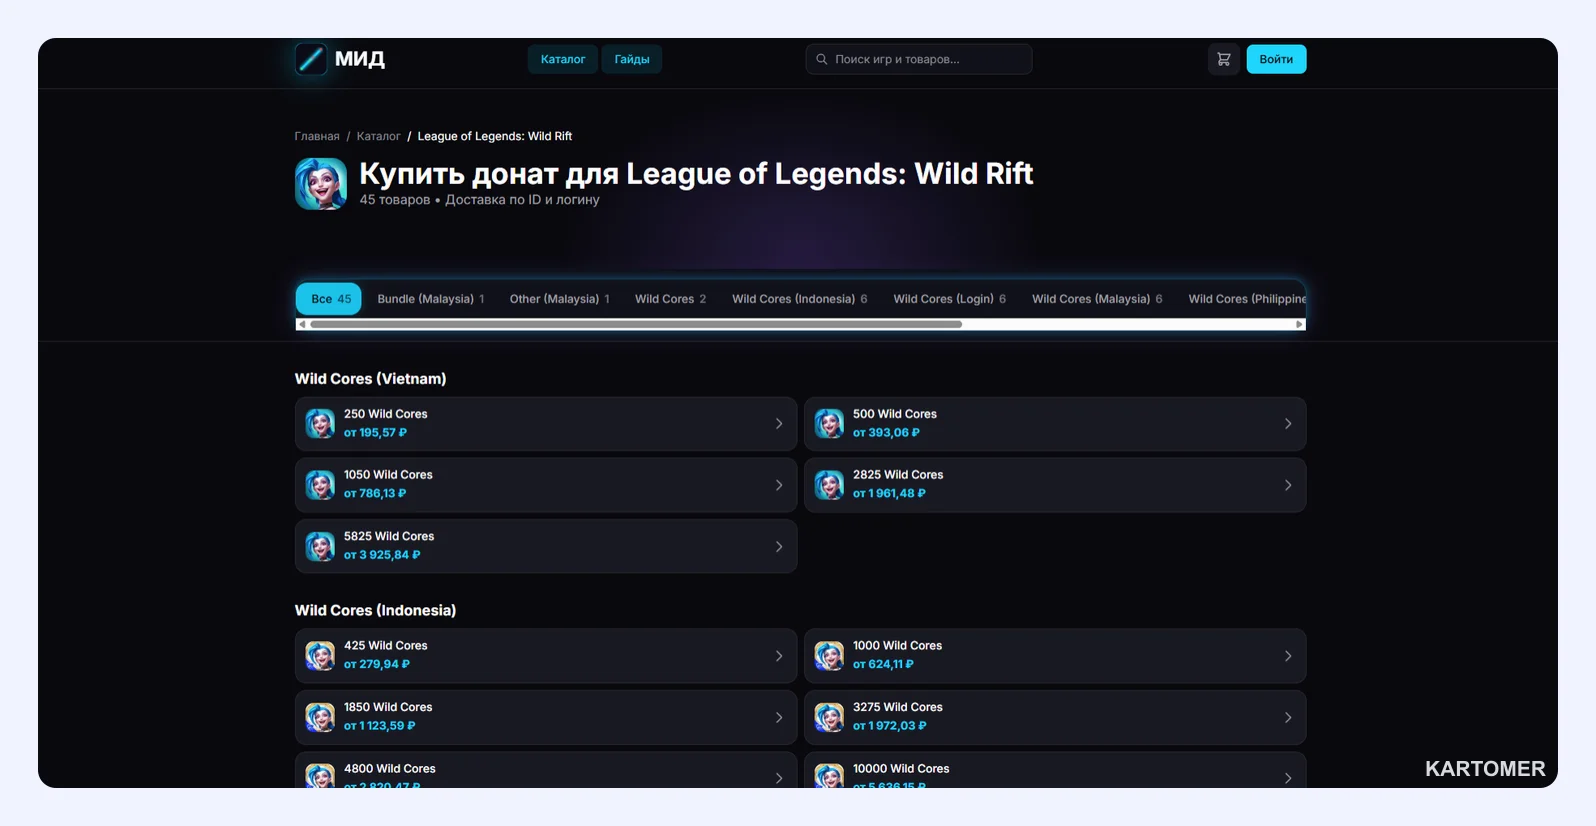
Task: Click the Wild Cores (Vietnam) section heading
Action: 371,379
